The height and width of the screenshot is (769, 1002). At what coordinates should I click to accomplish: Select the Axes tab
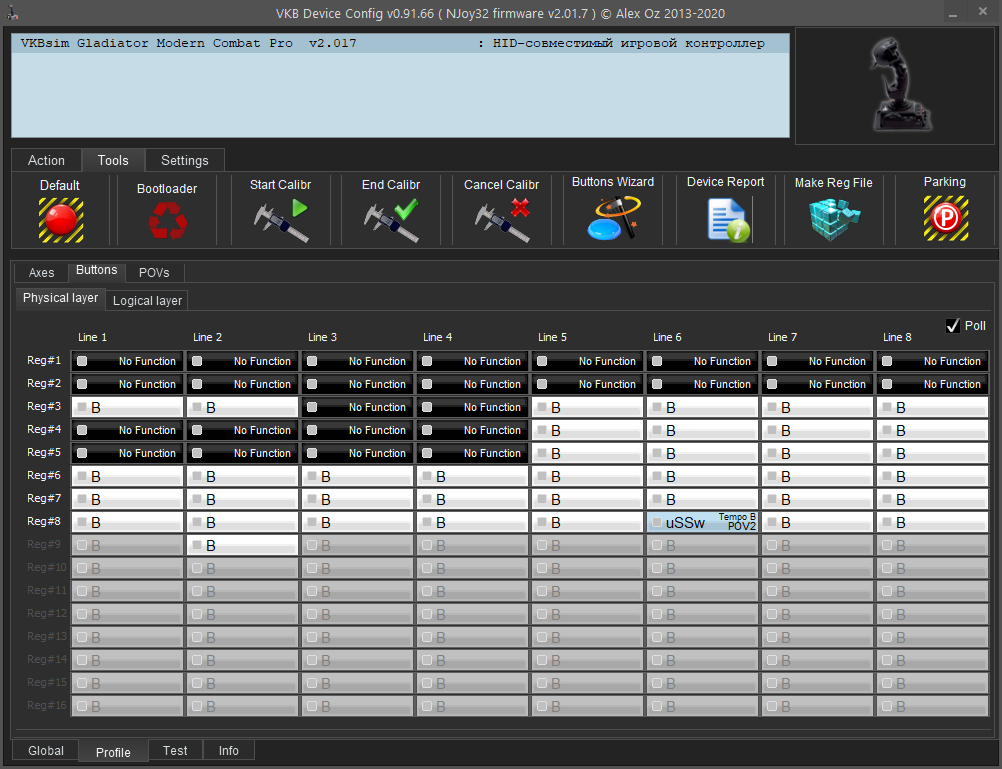click(42, 272)
